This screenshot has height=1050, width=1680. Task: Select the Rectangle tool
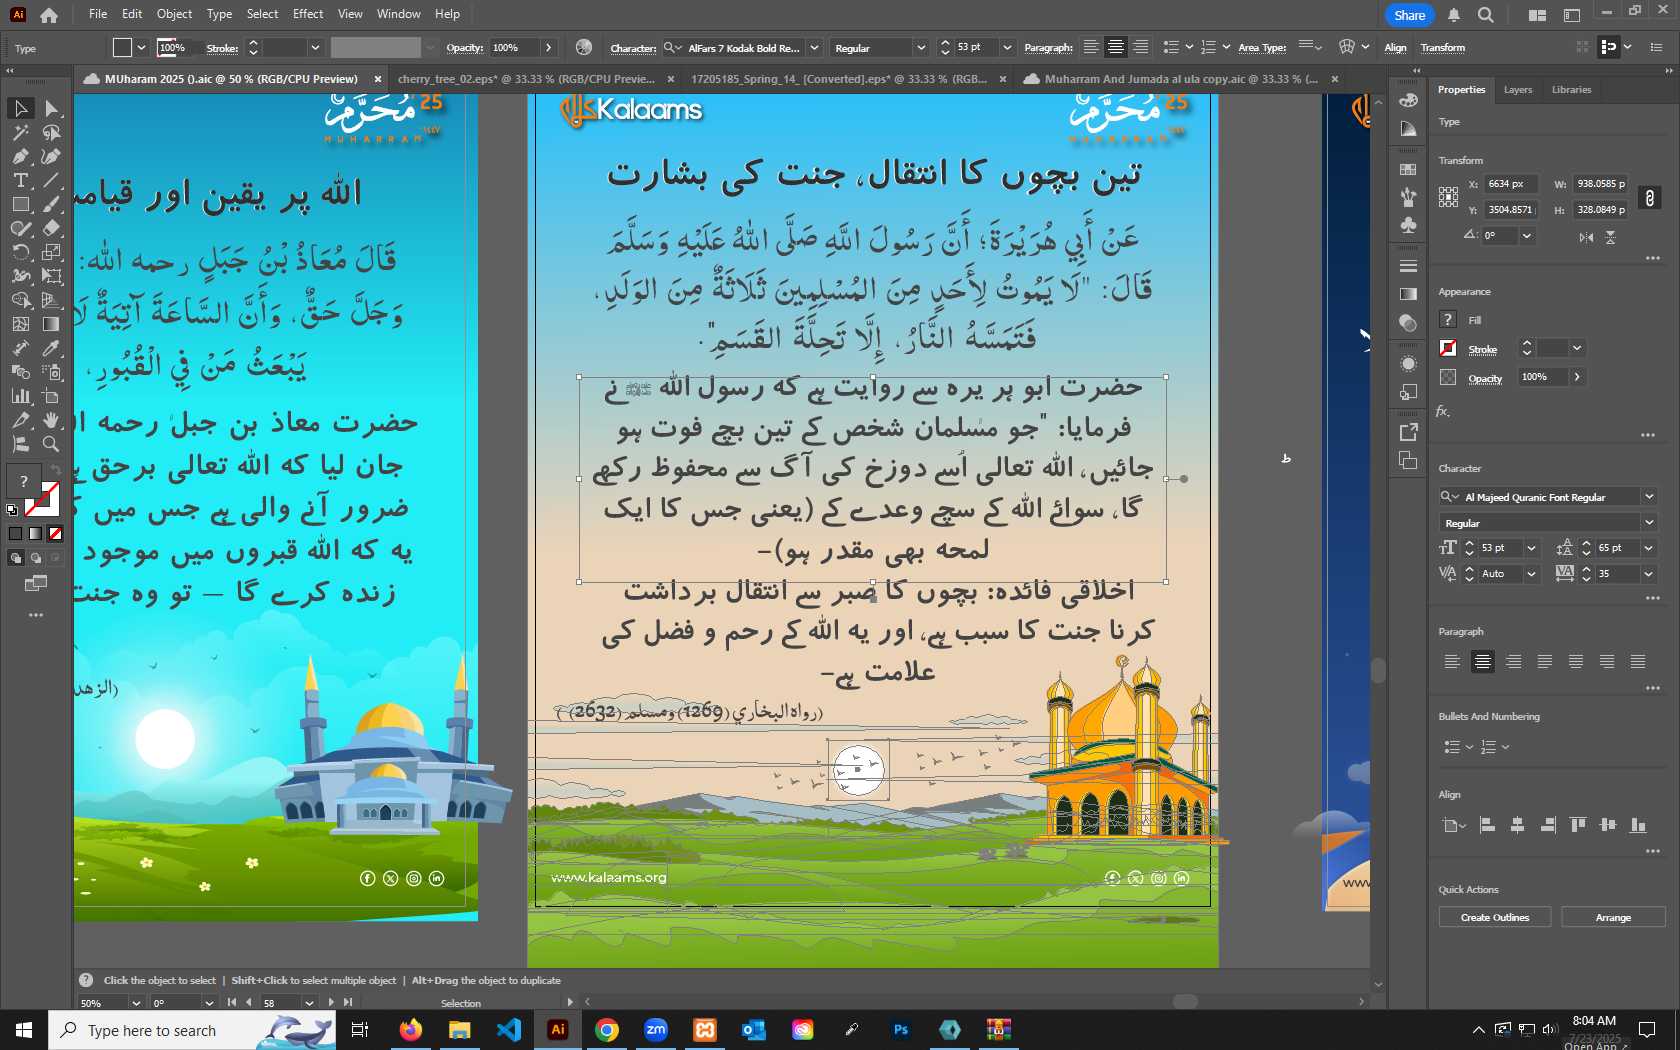tap(20, 204)
